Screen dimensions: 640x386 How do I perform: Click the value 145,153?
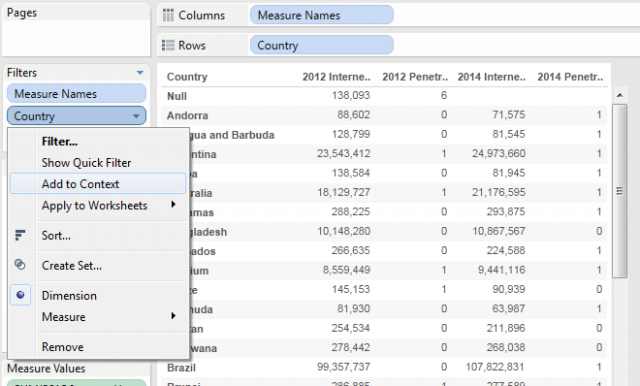point(351,289)
